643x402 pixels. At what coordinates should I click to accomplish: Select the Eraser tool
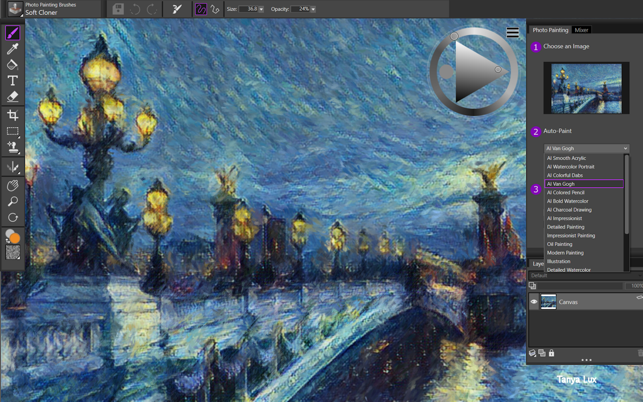(12, 96)
